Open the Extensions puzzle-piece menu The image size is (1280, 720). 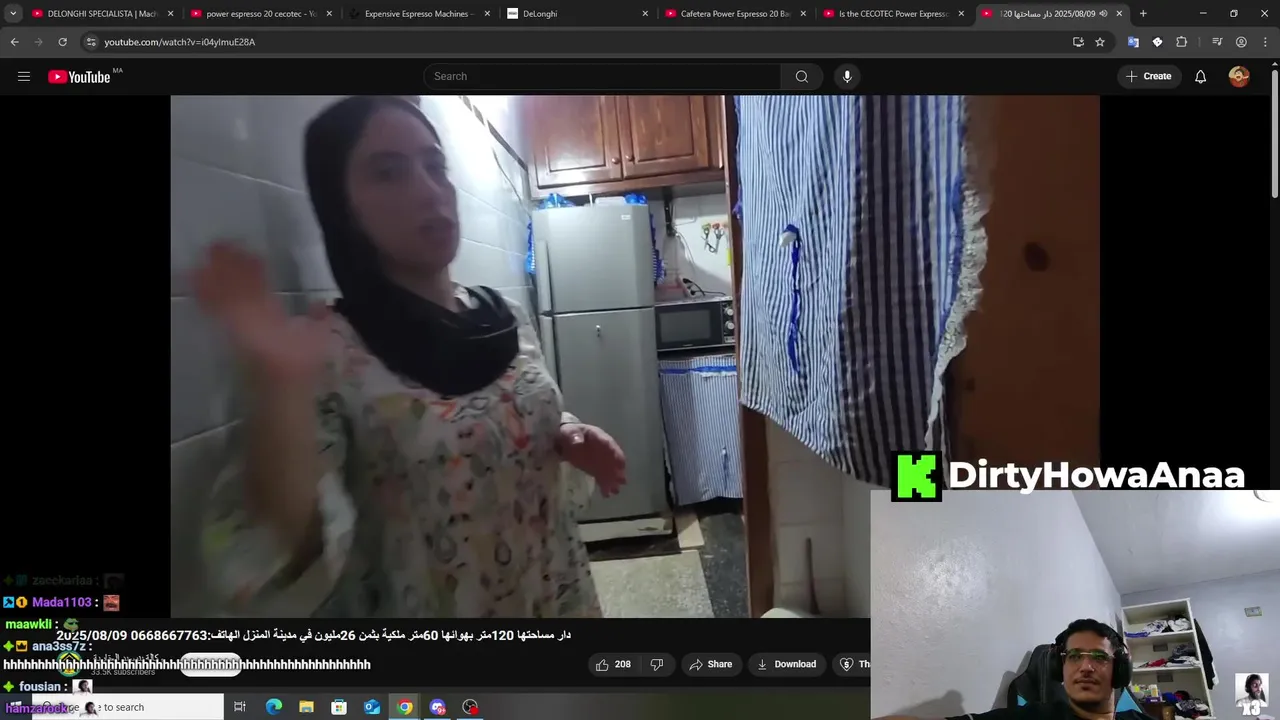pos(1182,42)
